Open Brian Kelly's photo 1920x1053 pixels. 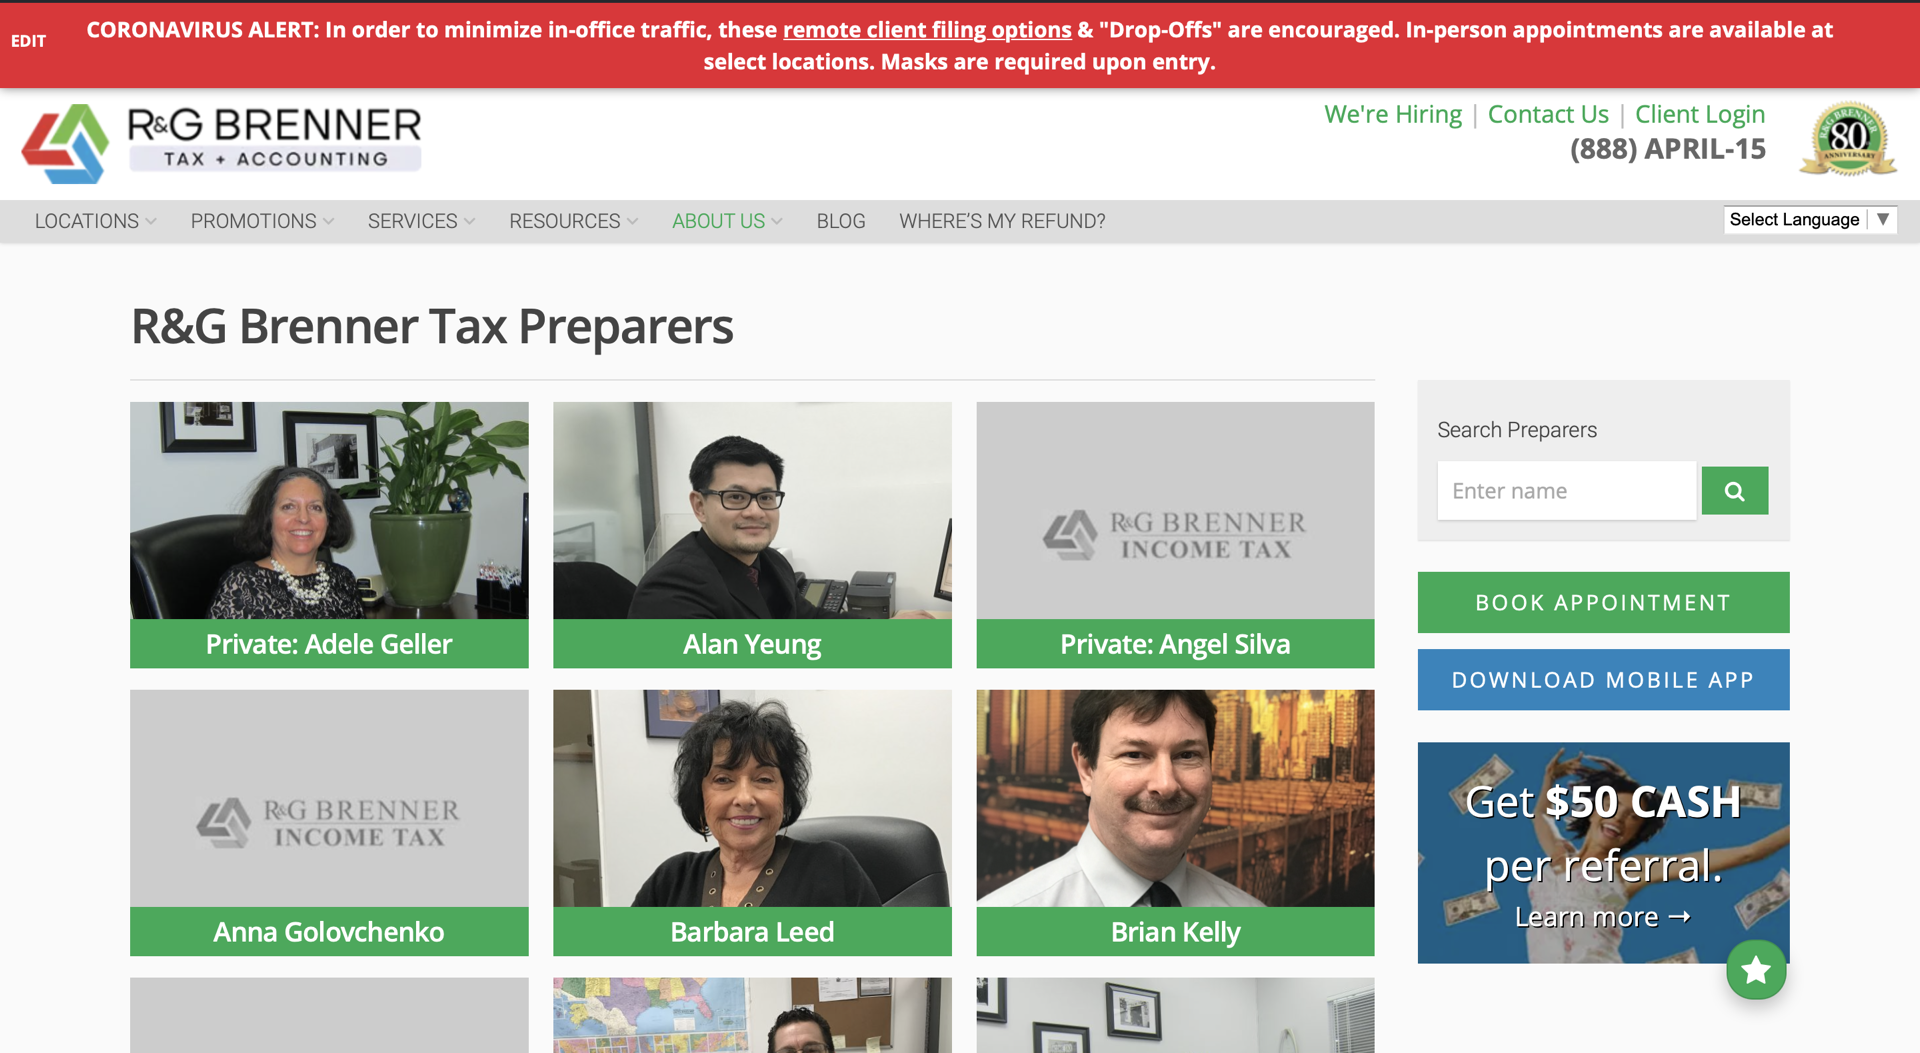(1175, 798)
